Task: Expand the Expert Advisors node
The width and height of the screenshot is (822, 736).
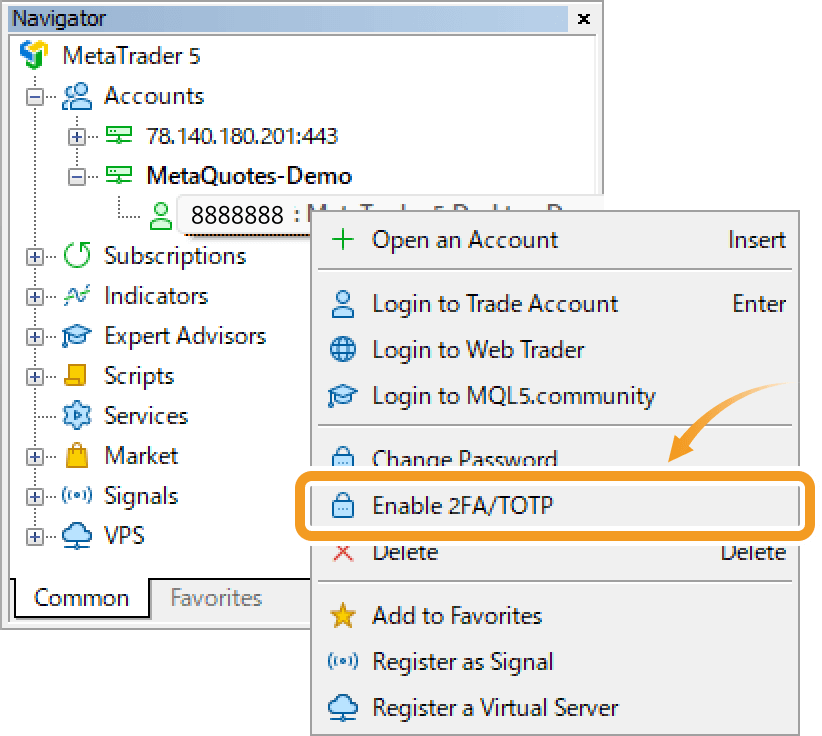Action: (x=35, y=337)
